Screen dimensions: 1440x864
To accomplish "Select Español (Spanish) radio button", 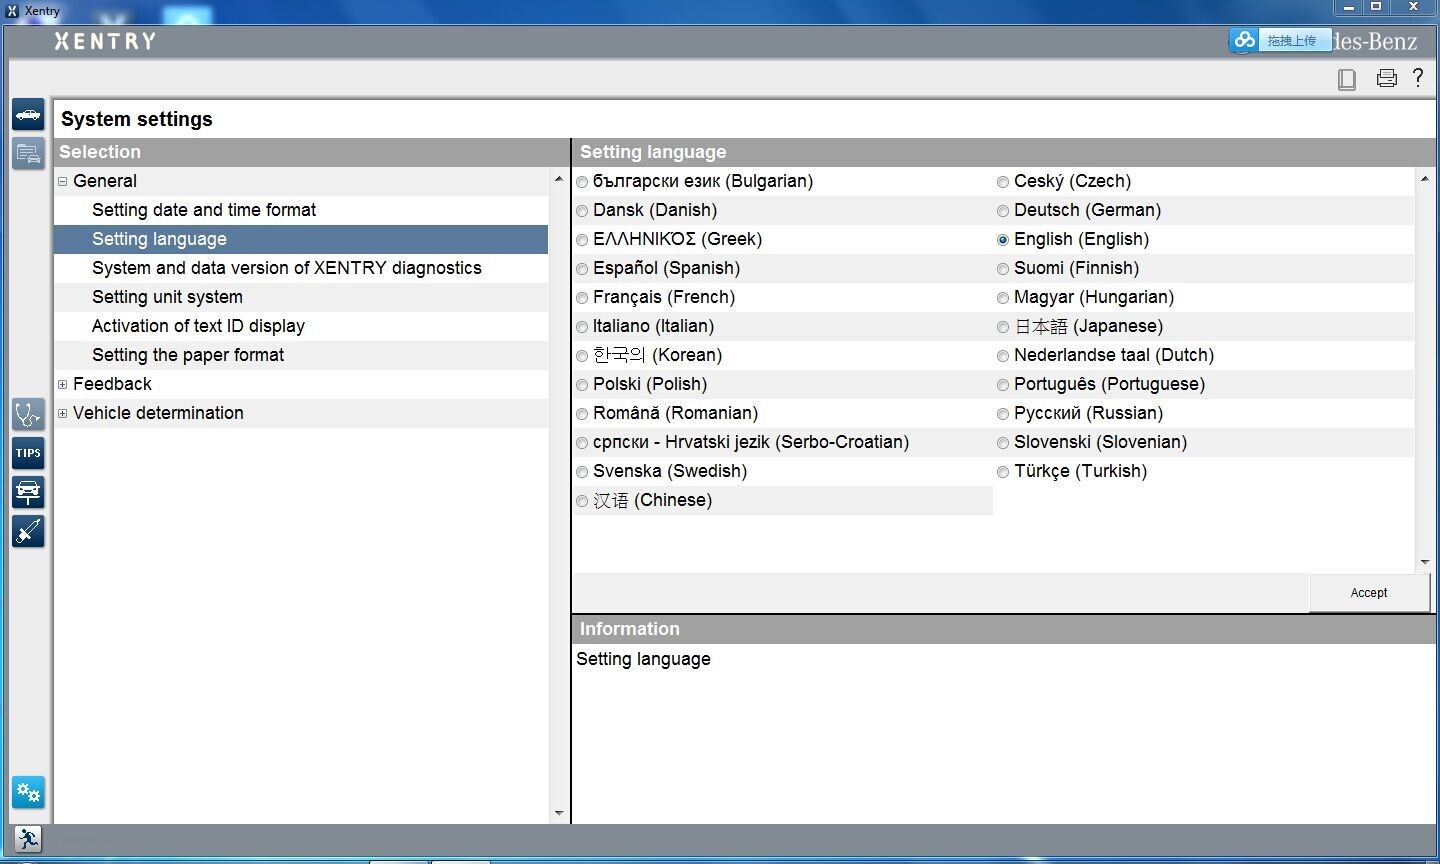I will (582, 269).
